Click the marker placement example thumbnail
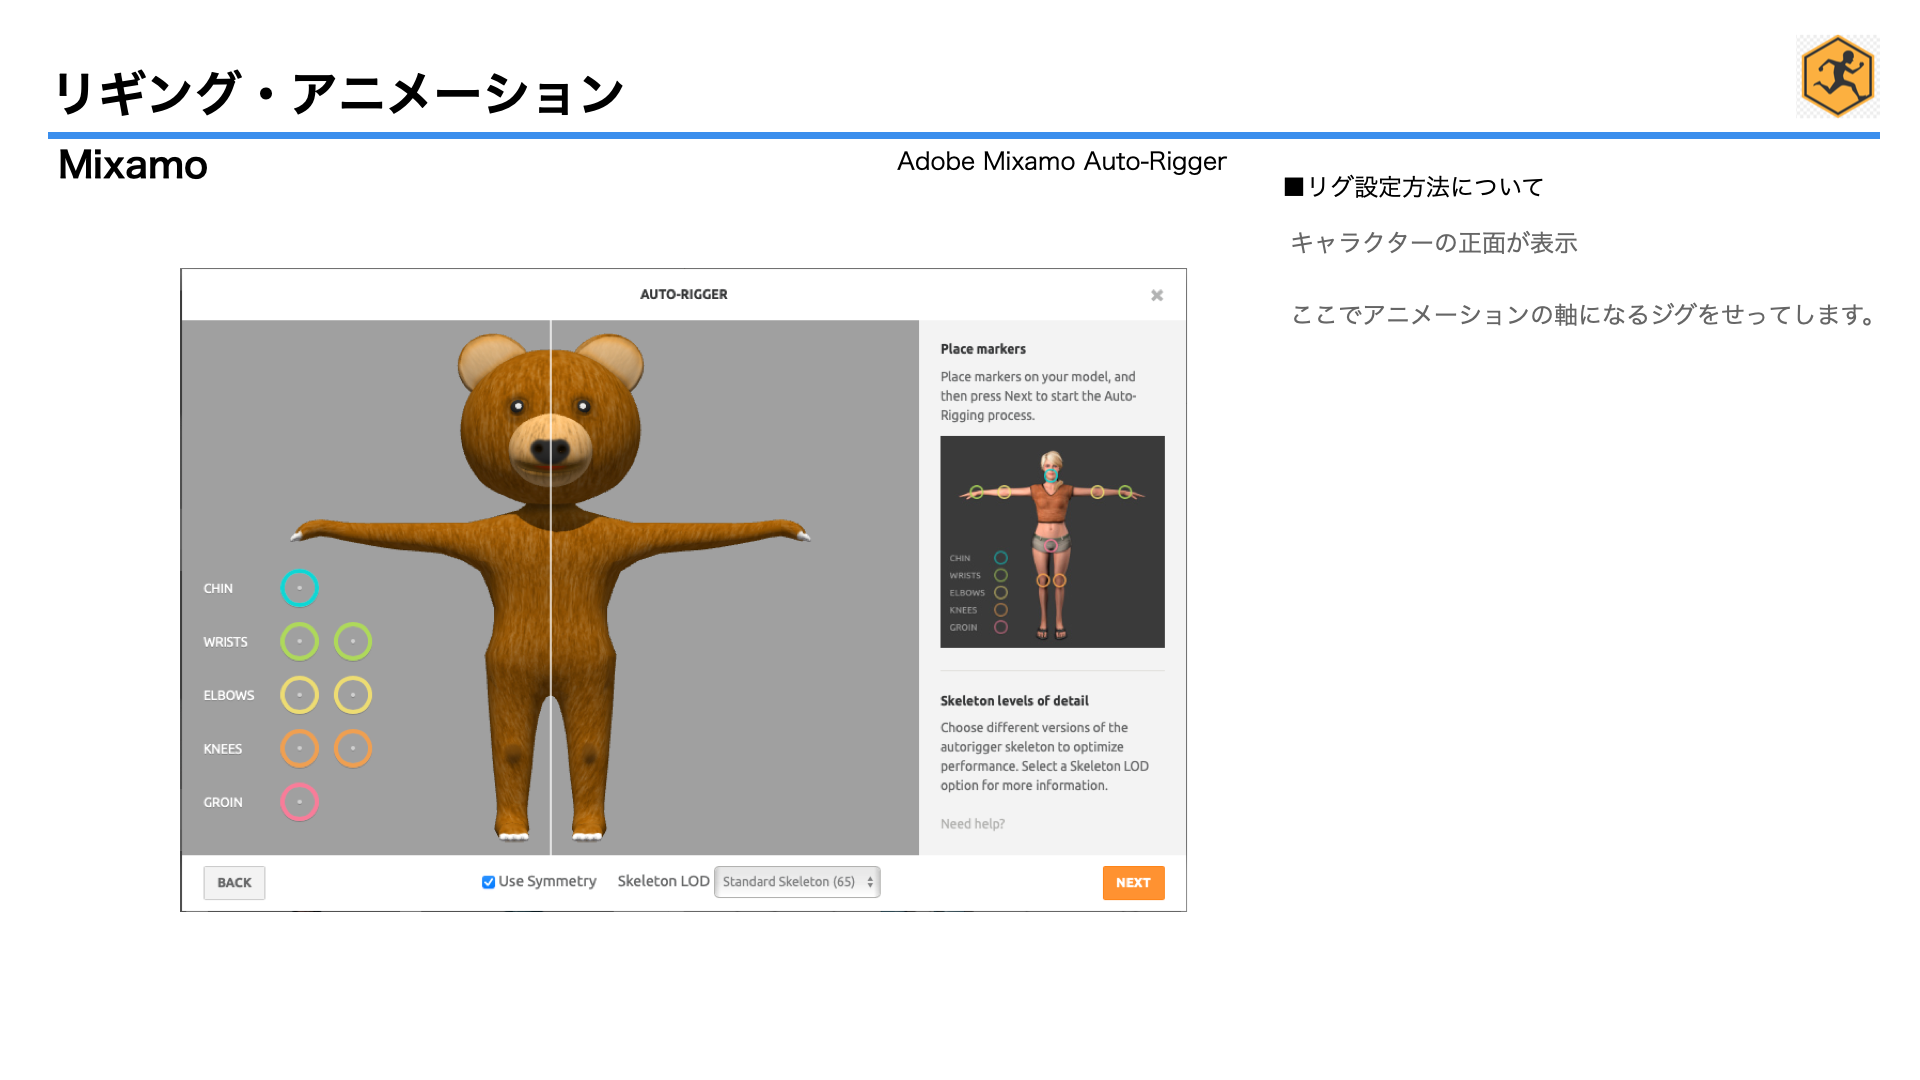Viewport: 1920px width, 1080px height. point(1052,541)
